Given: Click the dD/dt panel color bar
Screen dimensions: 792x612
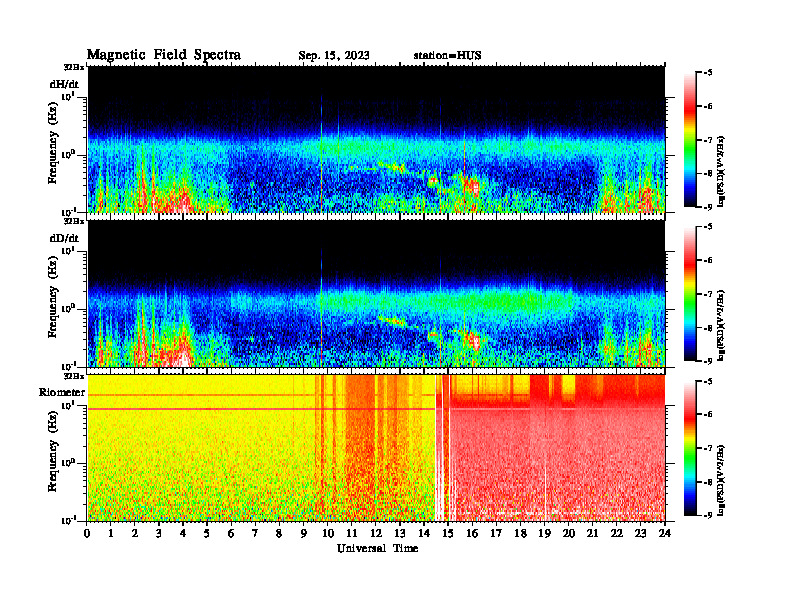Looking at the screenshot, I should (x=690, y=294).
